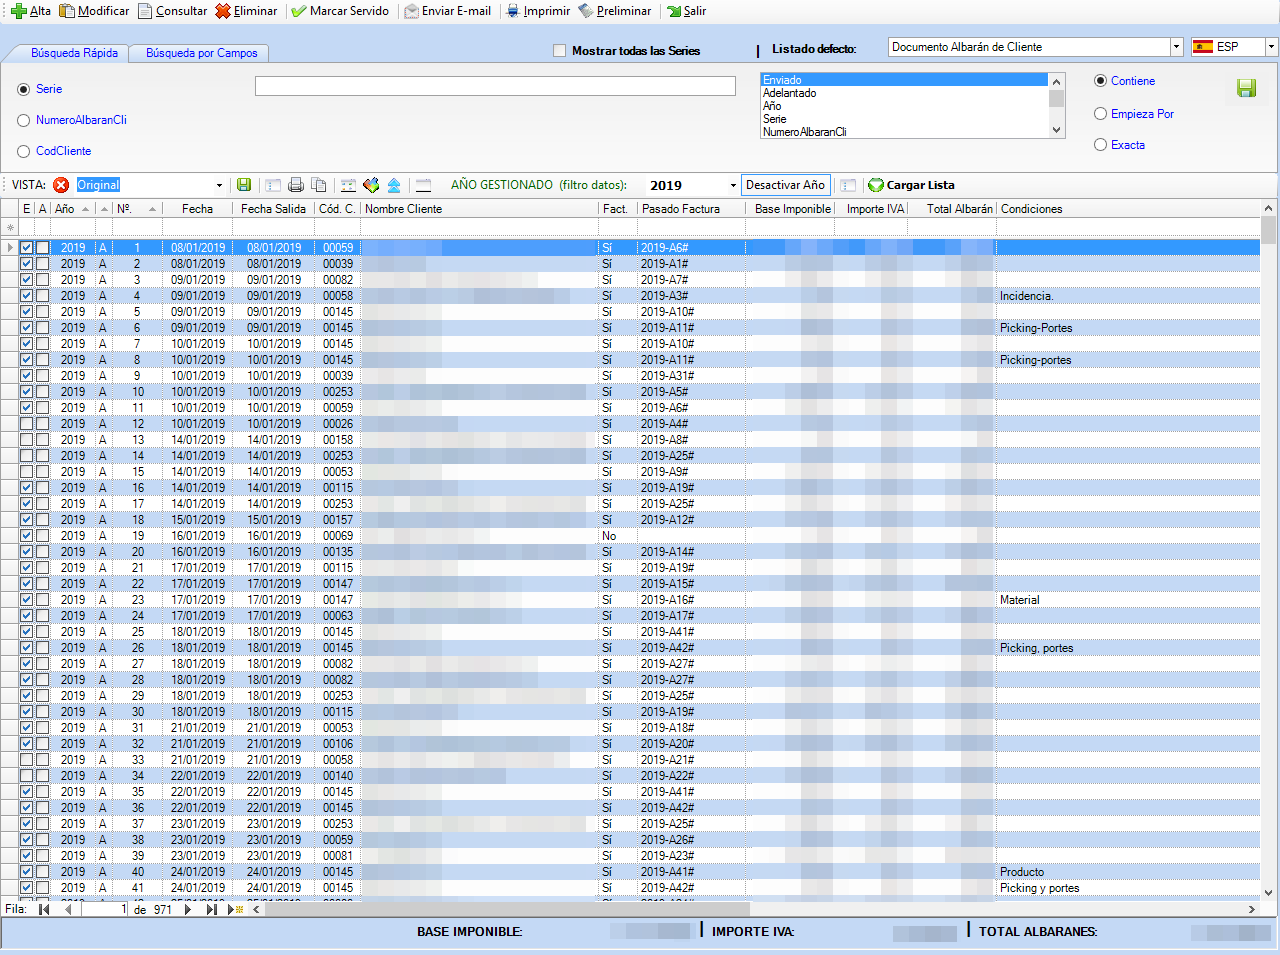Click the Salir exit arrow icon
Viewport: 1280px width, 955px height.
[x=674, y=11]
